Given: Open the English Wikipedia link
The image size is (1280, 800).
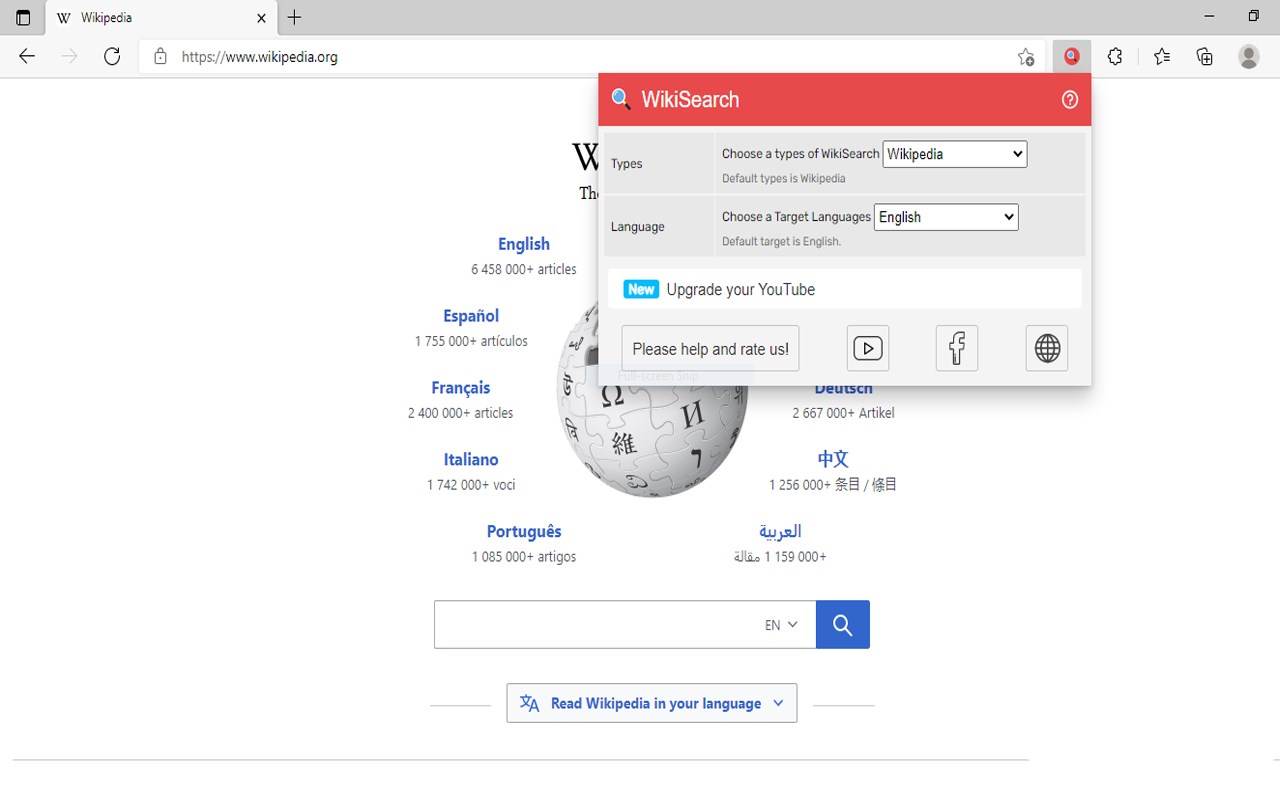Looking at the screenshot, I should pyautogui.click(x=524, y=244).
